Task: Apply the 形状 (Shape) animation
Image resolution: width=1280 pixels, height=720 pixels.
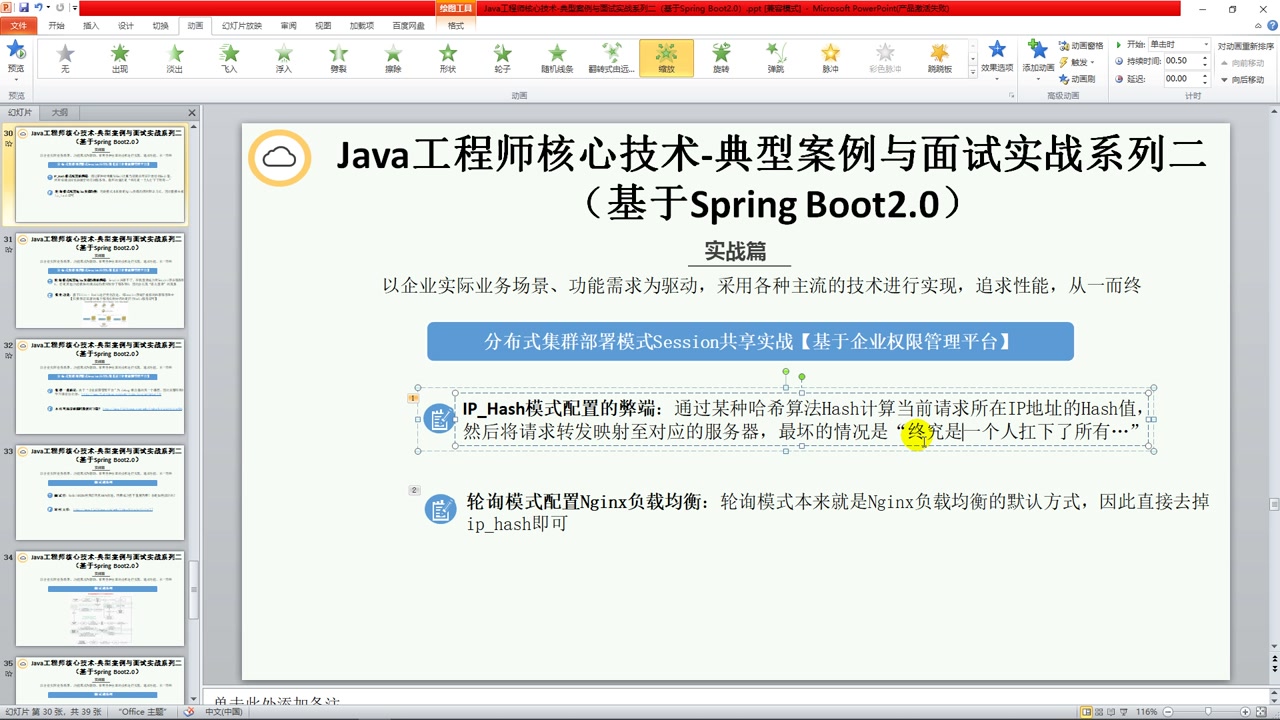Action: (x=447, y=58)
